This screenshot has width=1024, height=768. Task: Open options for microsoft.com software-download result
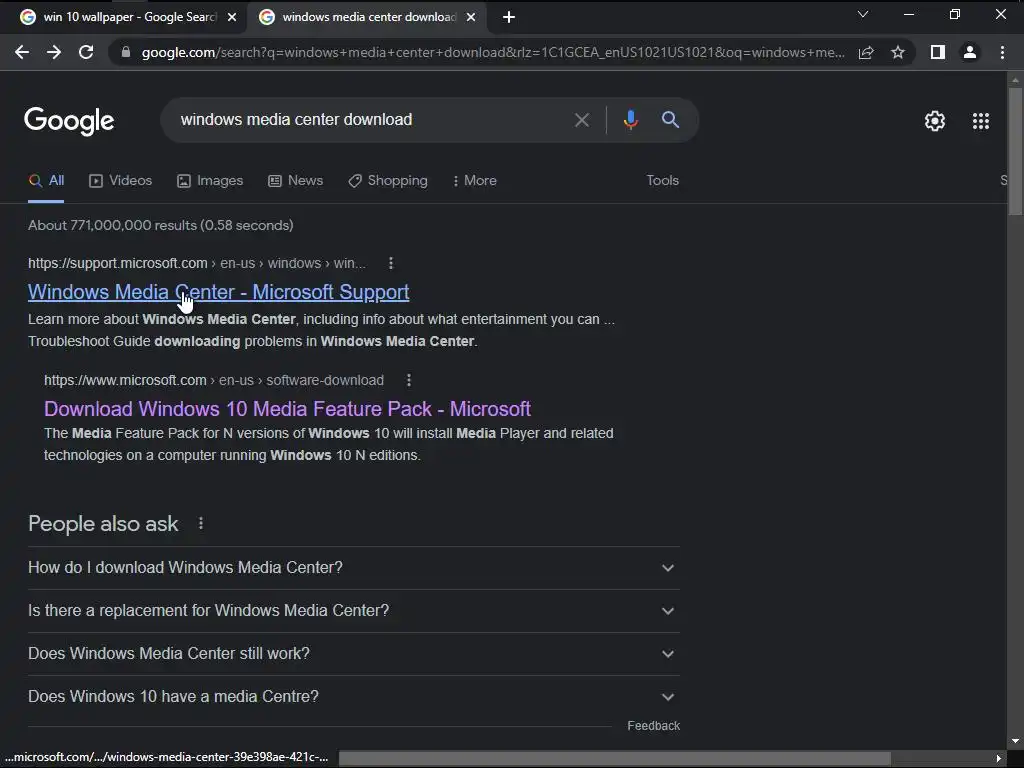409,380
